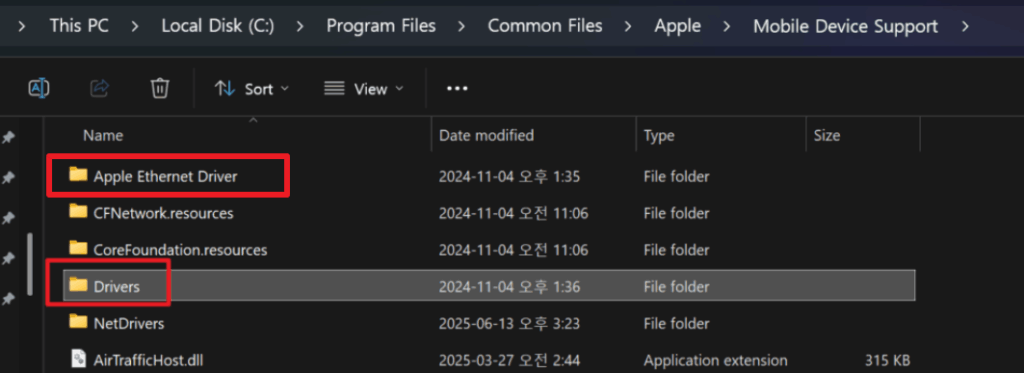This screenshot has width=1024, height=373.
Task: Select the Drivers folder row
Action: click(489, 286)
